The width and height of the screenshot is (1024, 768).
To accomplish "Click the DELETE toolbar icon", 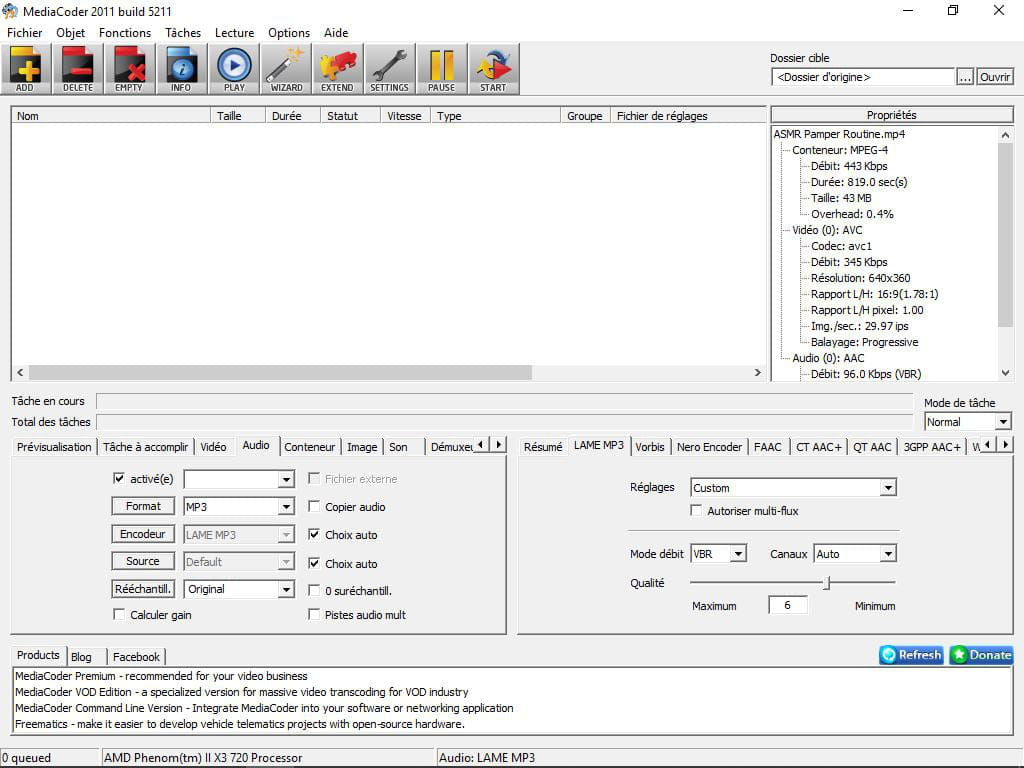I will point(78,69).
